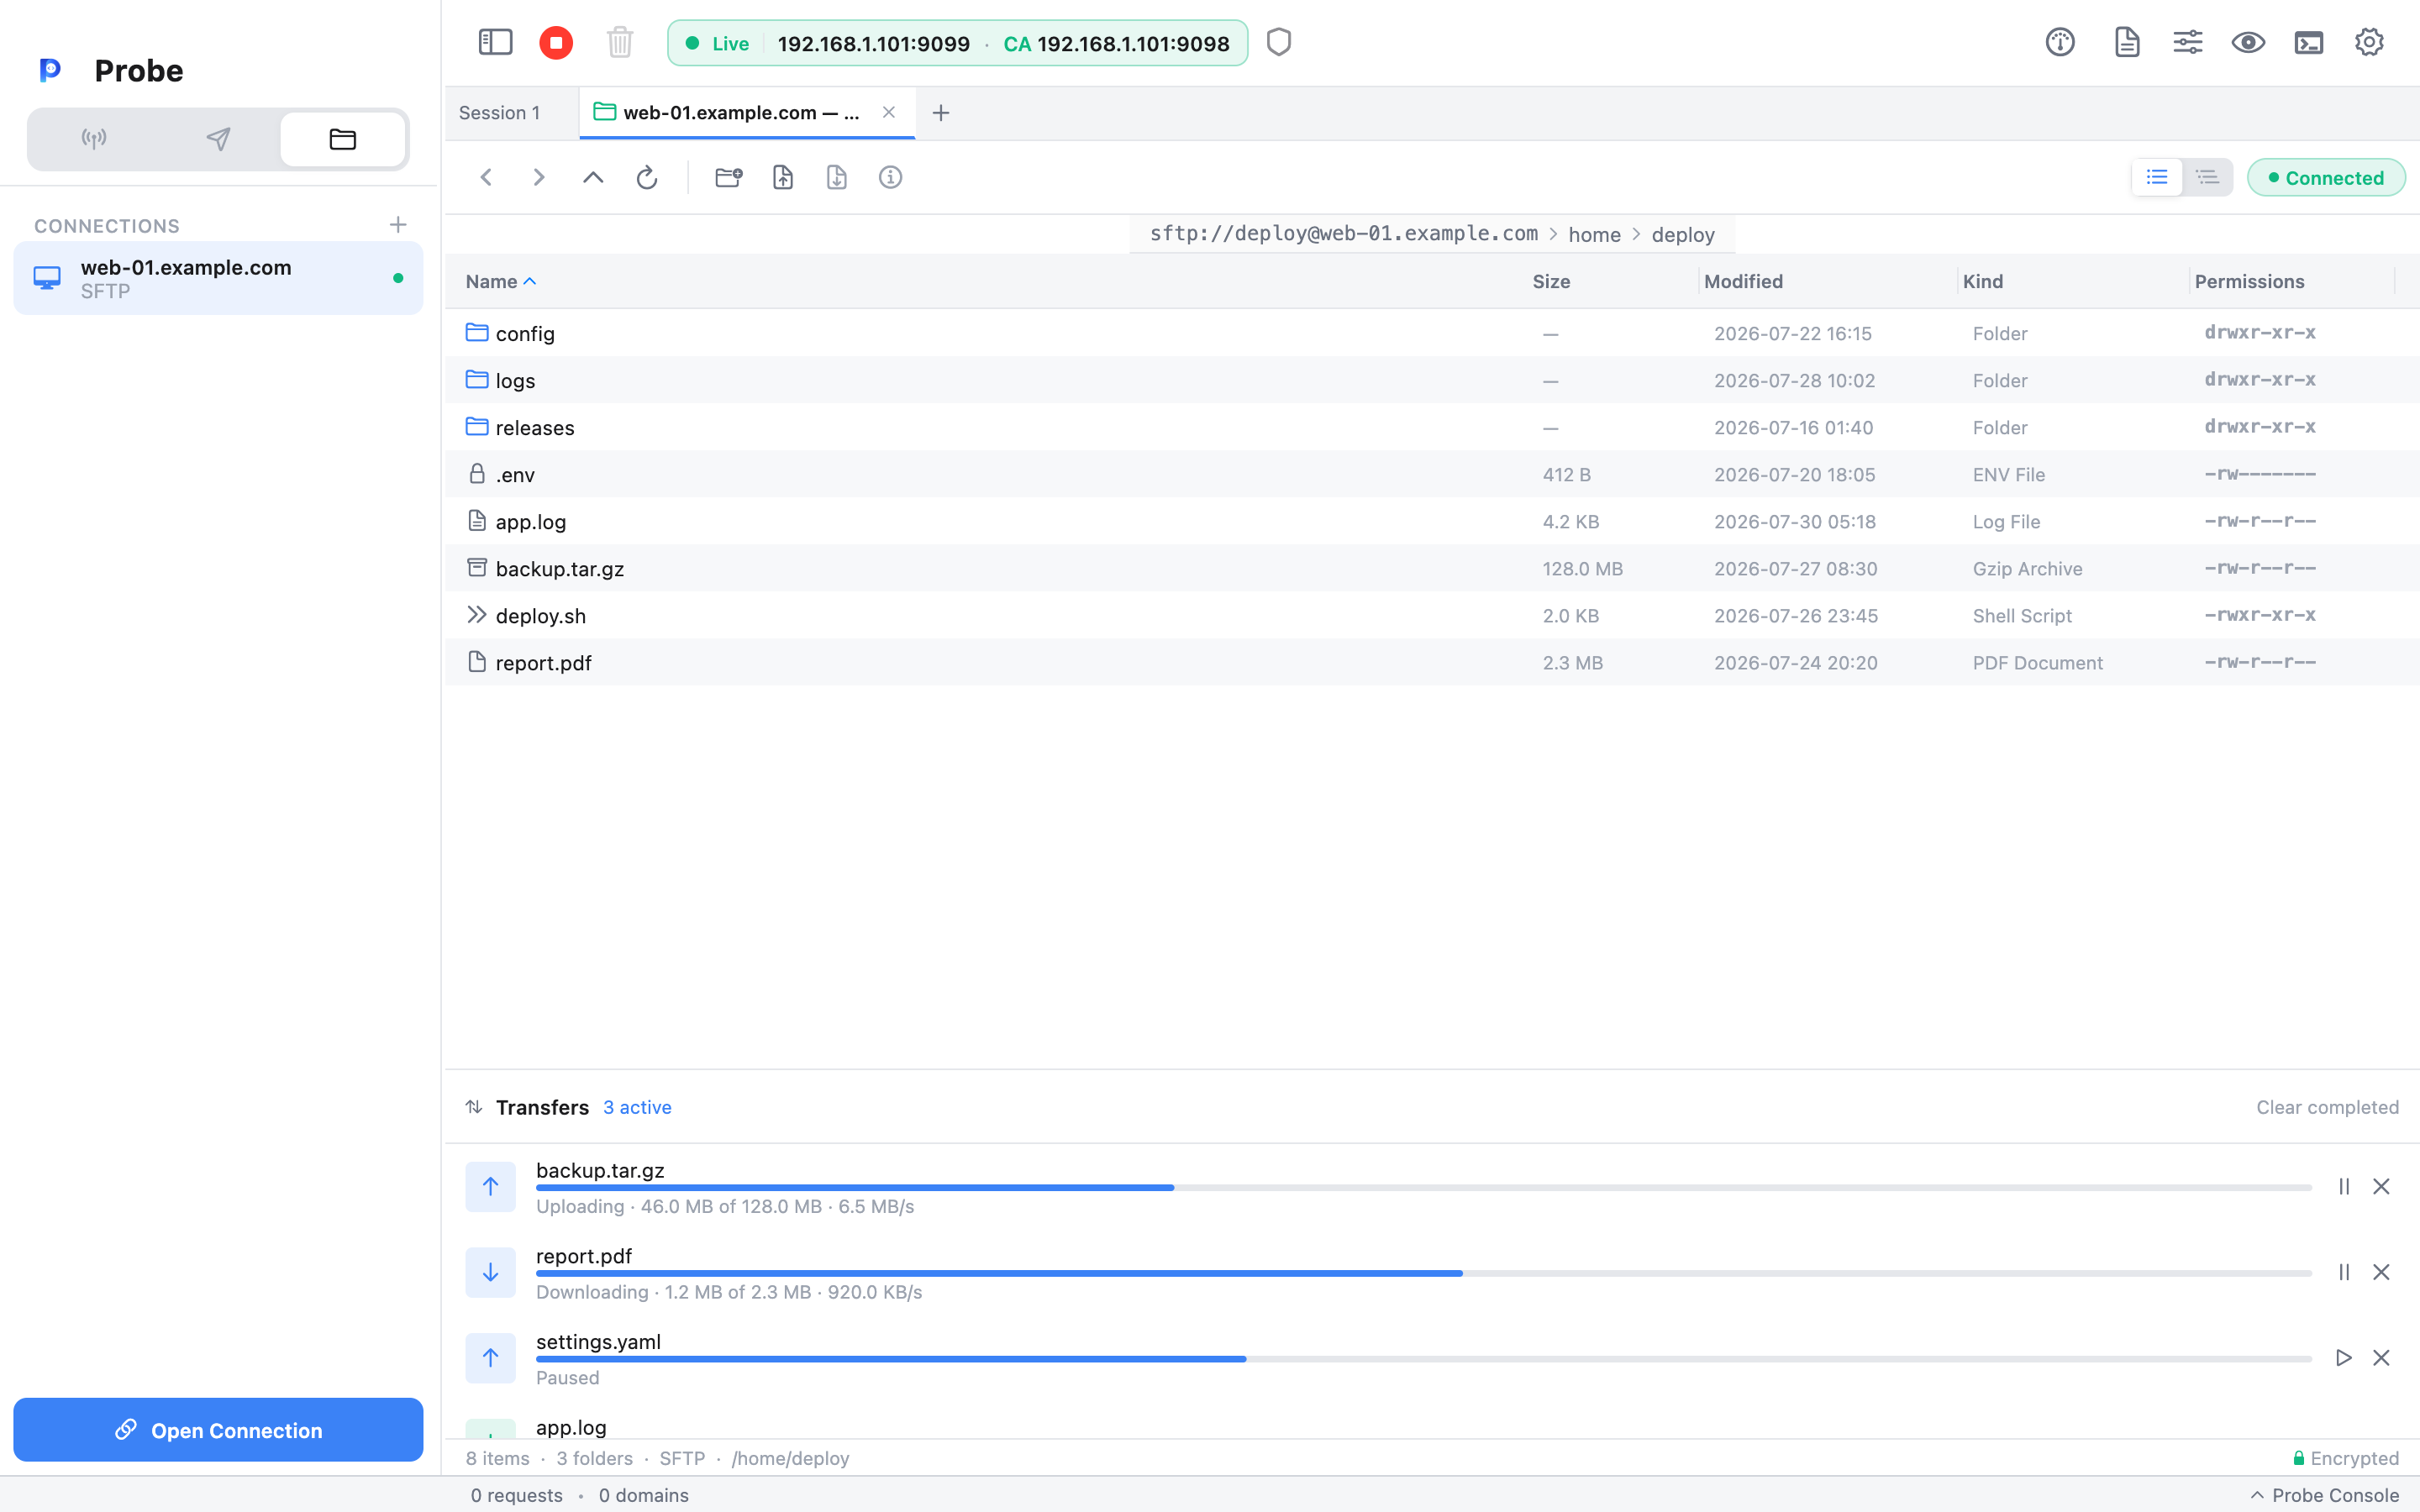The width and height of the screenshot is (2420, 1512).
Task: Add a new tab with plus button
Action: click(x=941, y=113)
